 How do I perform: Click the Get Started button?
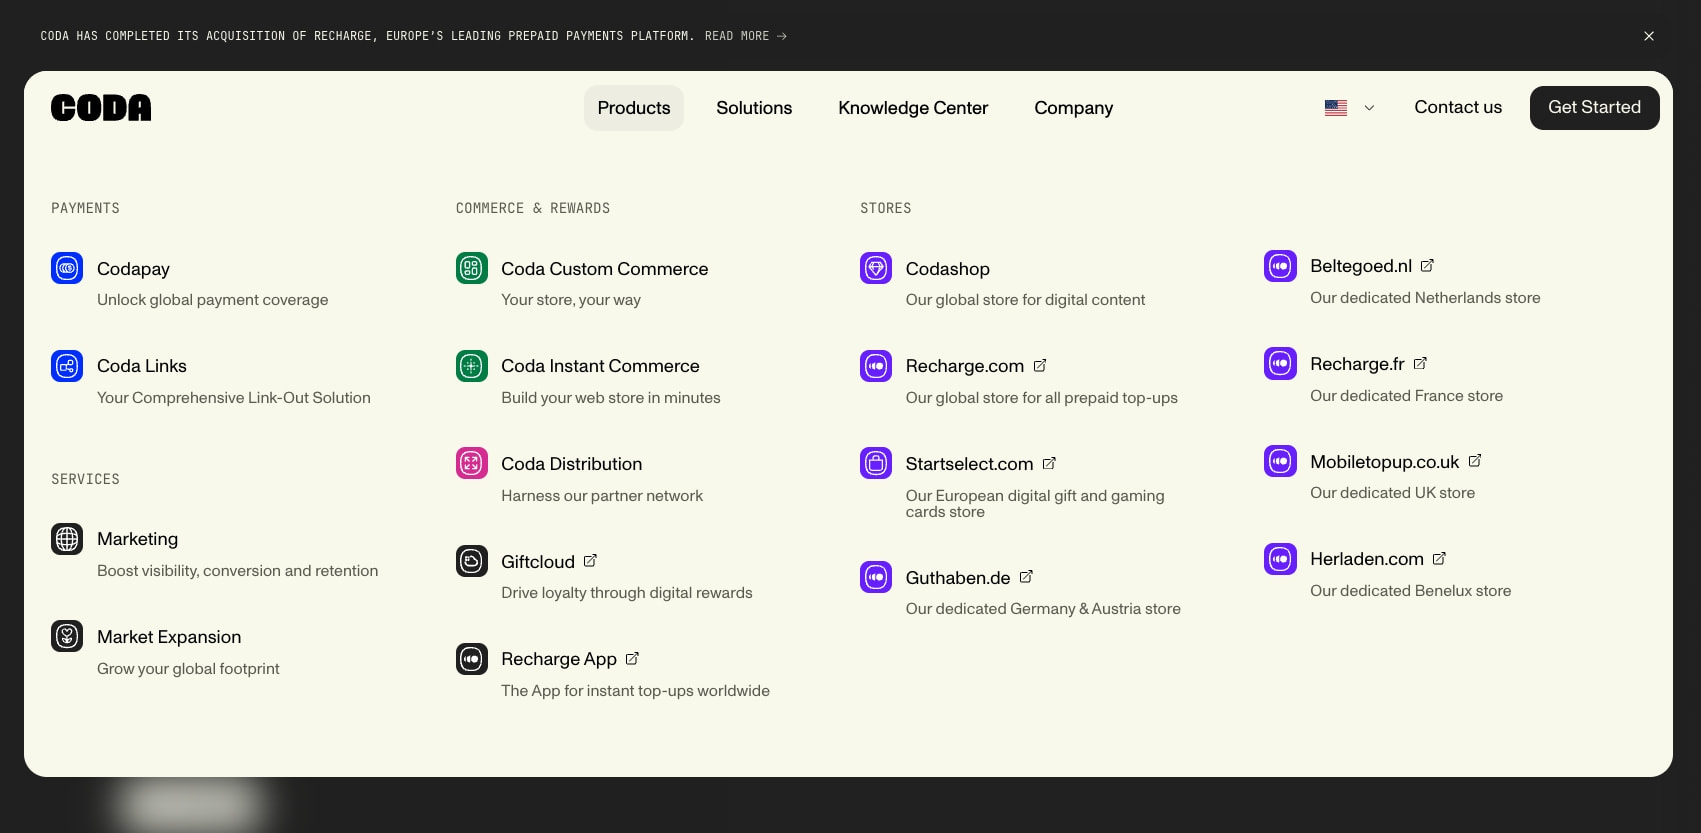(x=1594, y=107)
